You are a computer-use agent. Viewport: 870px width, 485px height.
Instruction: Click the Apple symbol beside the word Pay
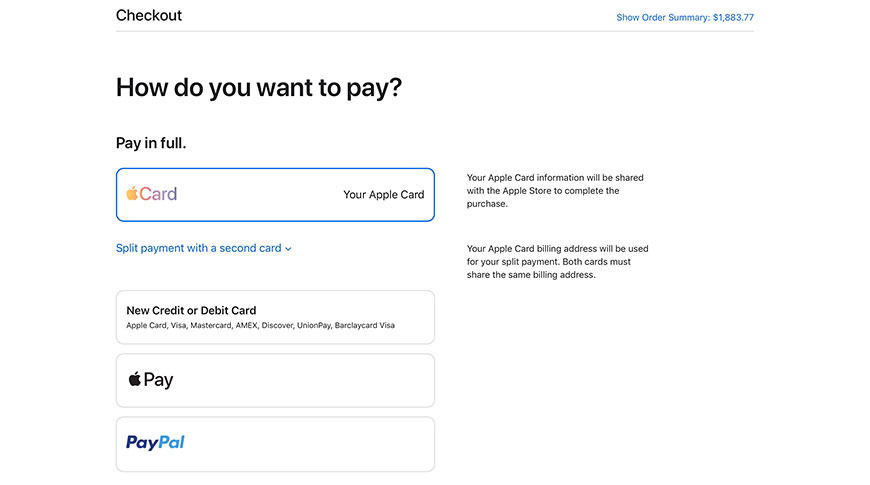click(x=134, y=379)
